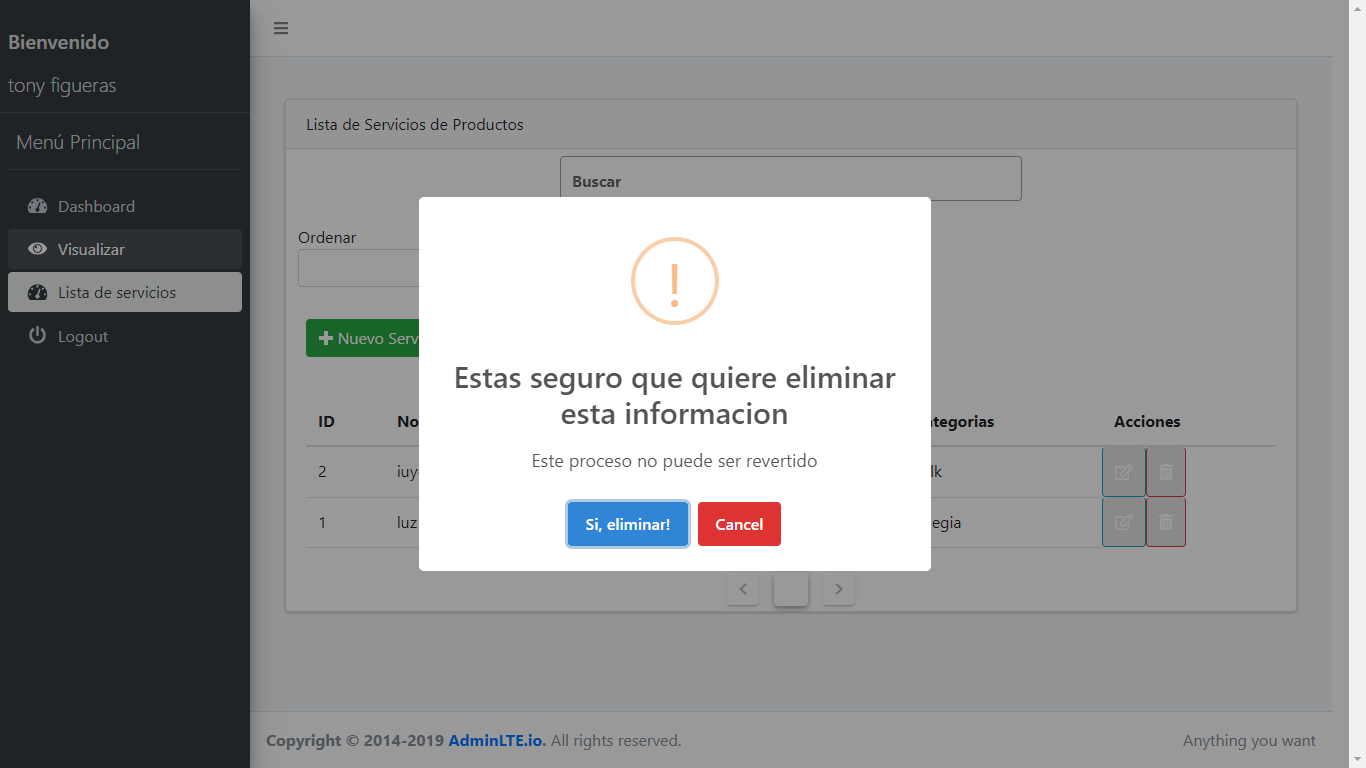
Task: Click inside the Buscar search field
Action: click(x=790, y=179)
